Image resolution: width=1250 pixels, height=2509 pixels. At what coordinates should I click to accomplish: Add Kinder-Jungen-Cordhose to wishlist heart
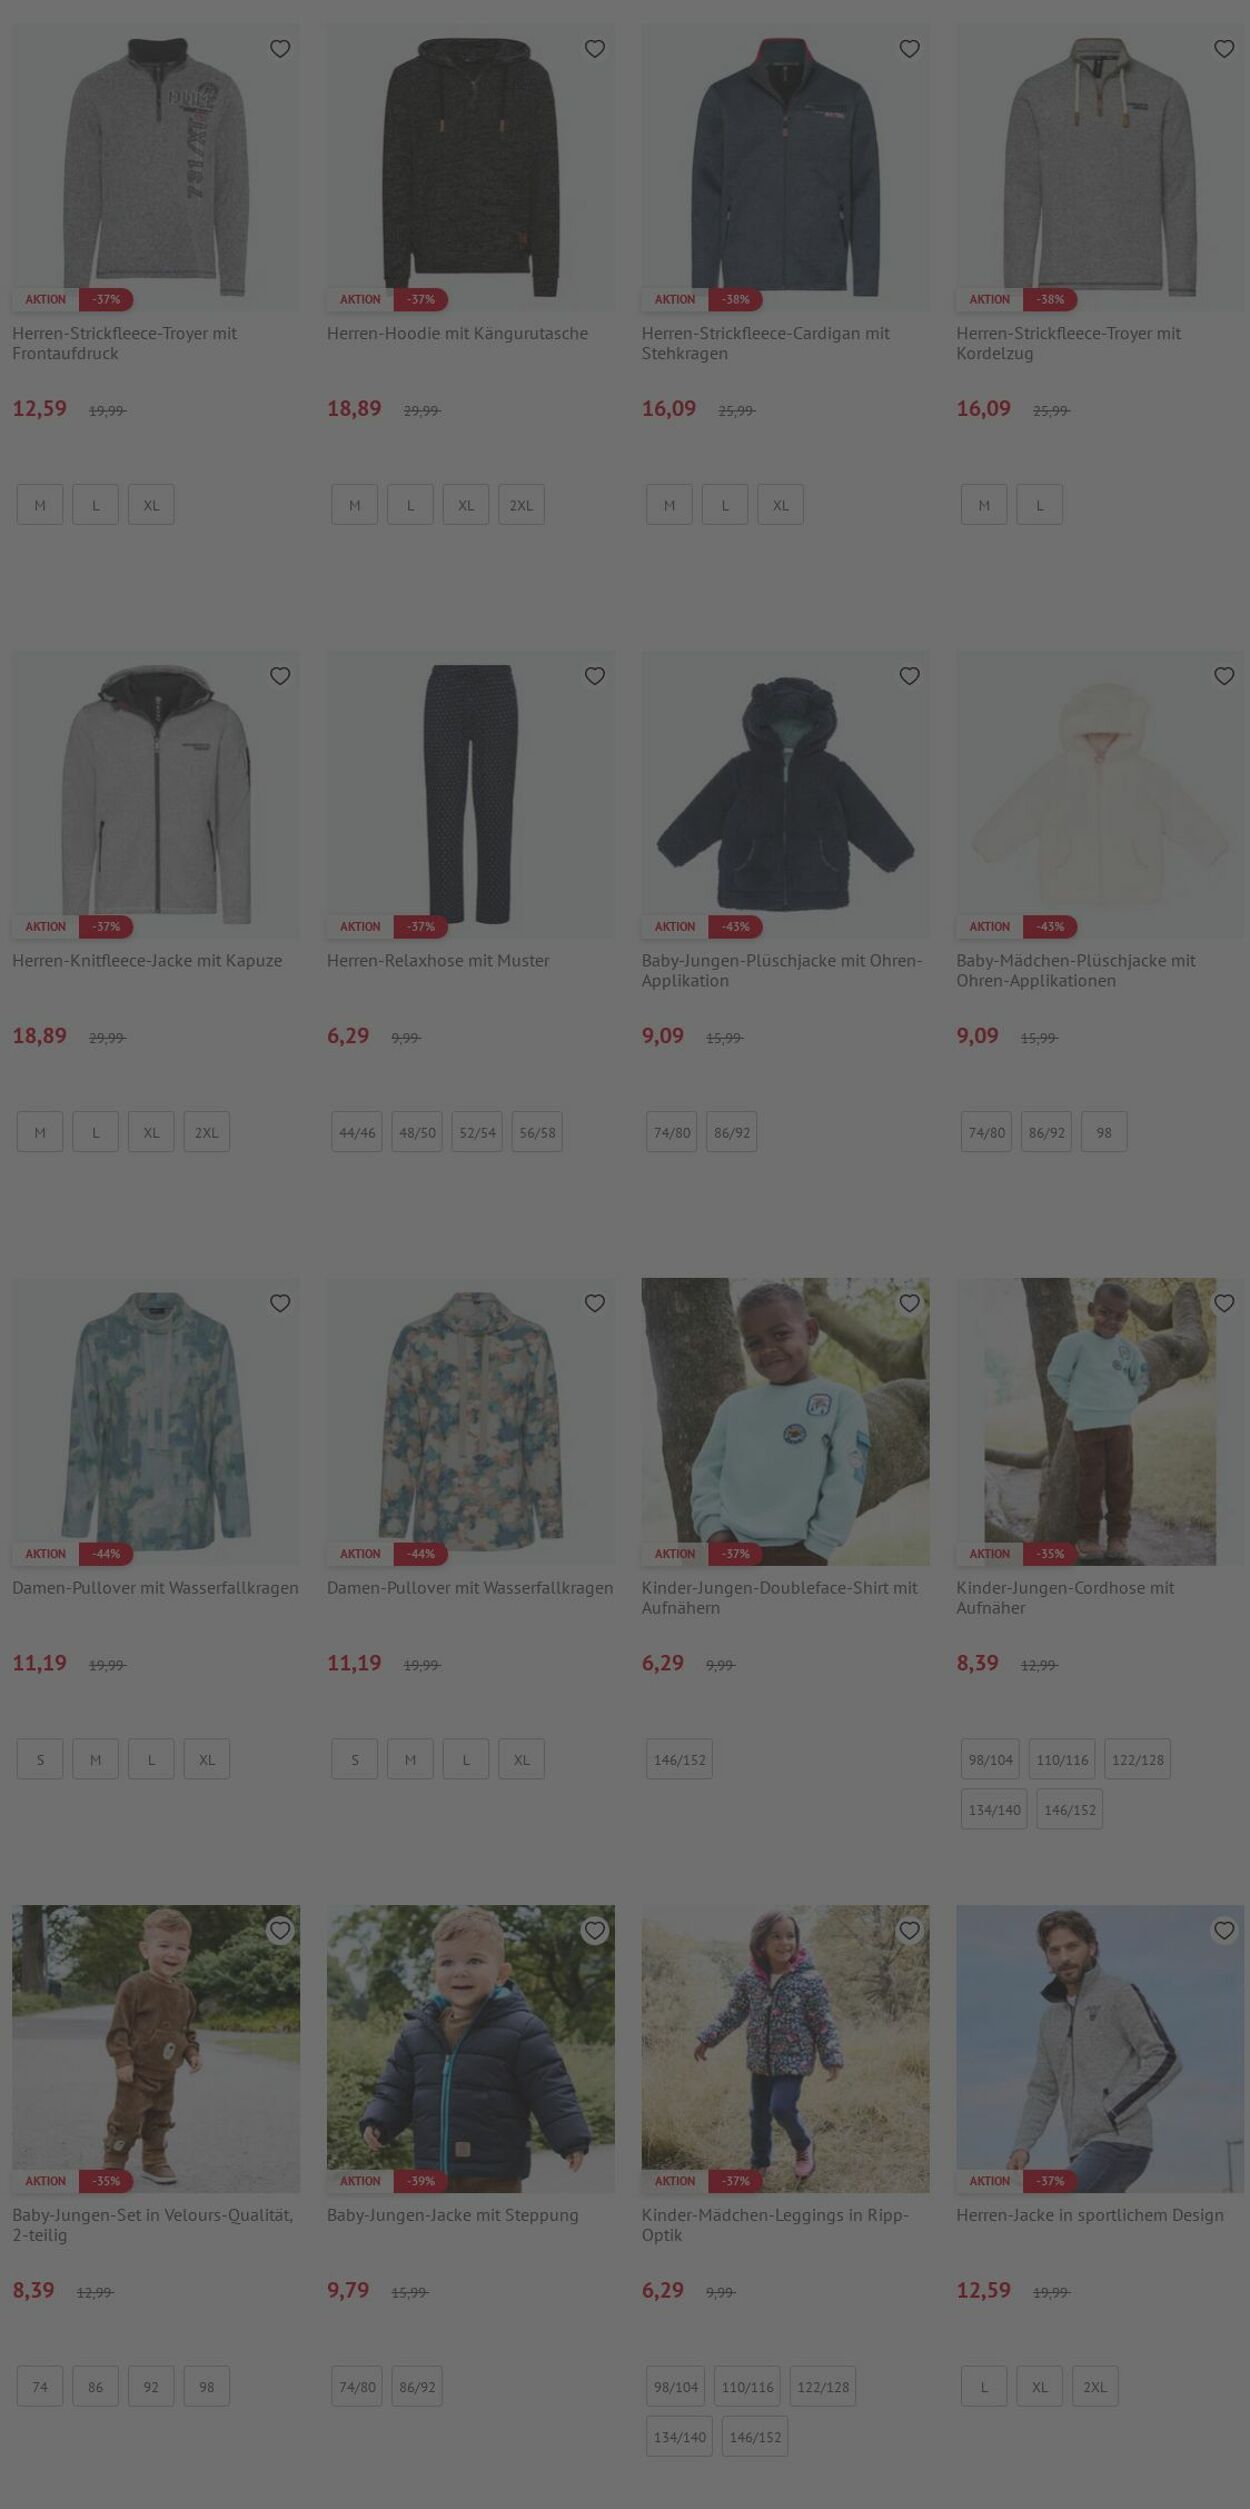pyautogui.click(x=1224, y=1303)
